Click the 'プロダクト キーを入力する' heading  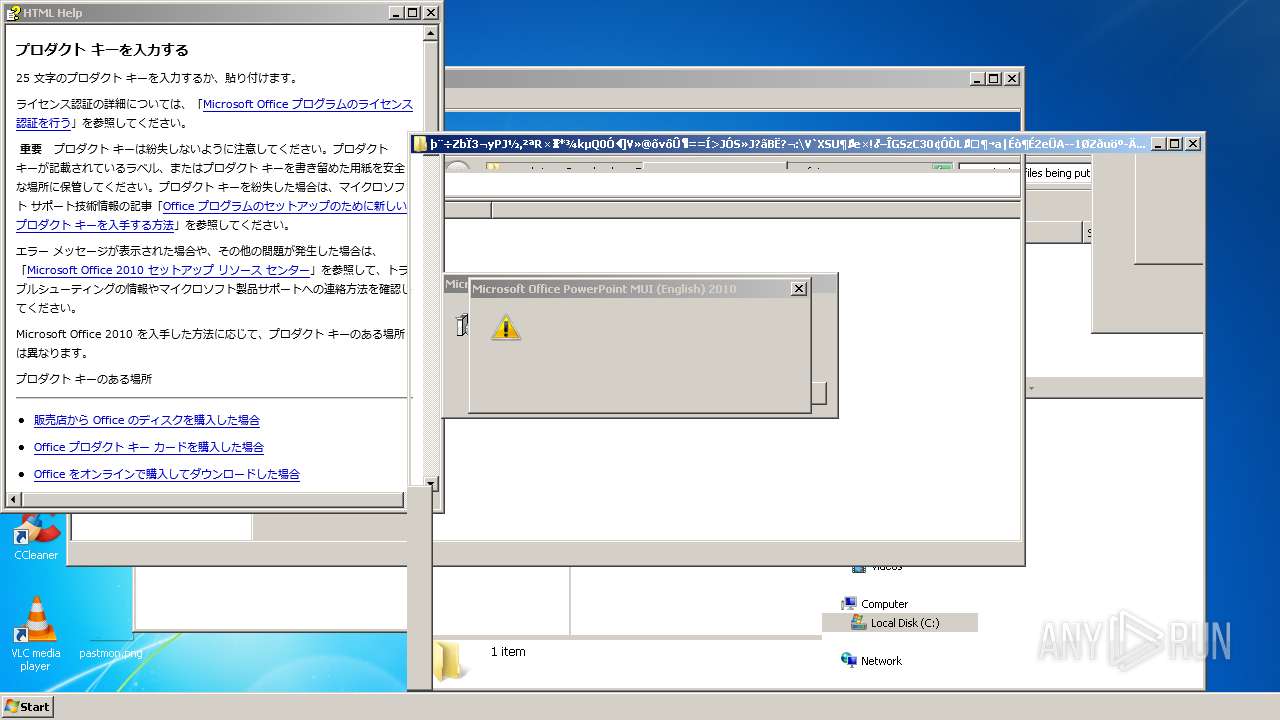(x=102, y=49)
